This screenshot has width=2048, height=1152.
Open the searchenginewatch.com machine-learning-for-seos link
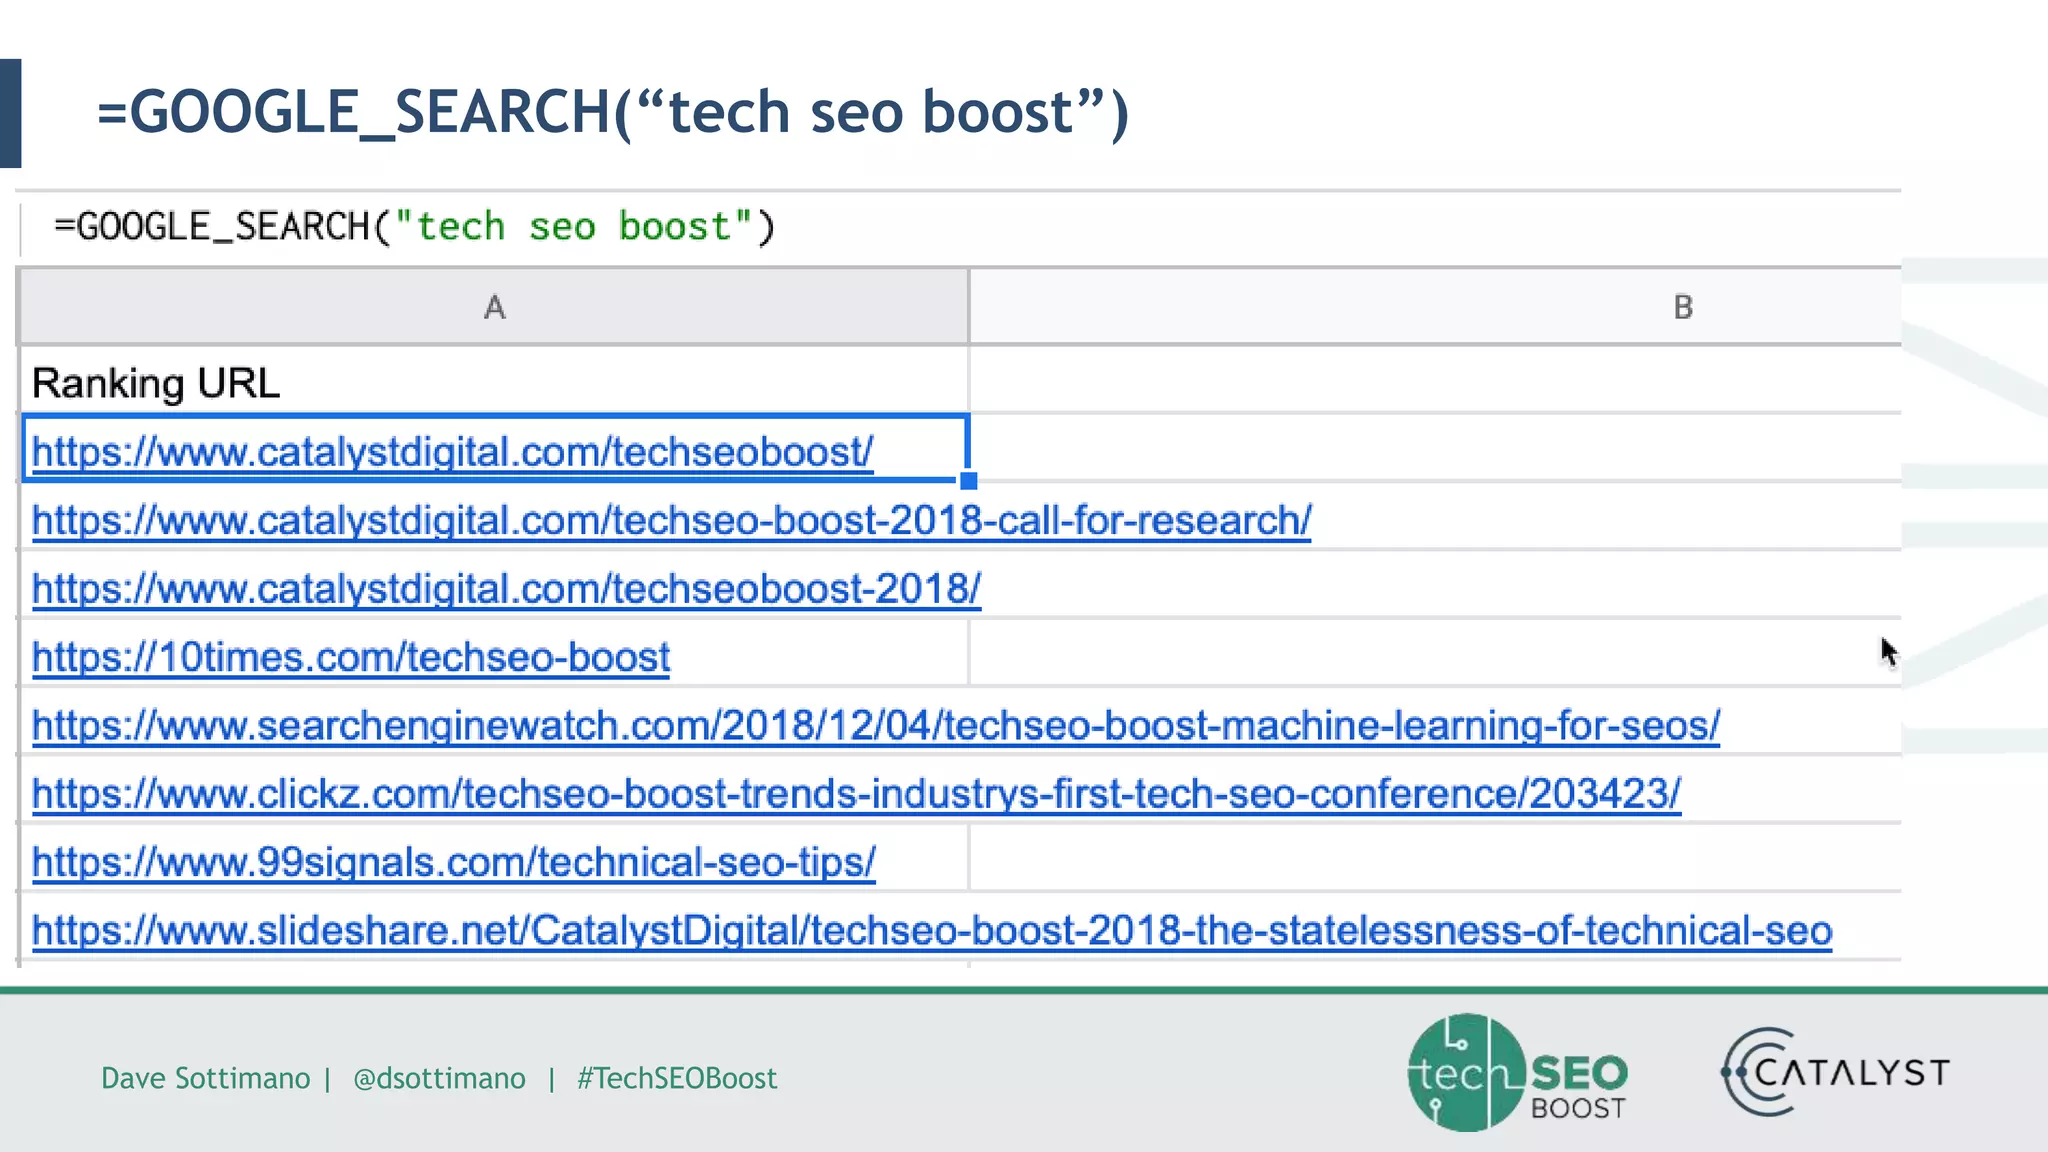tap(876, 726)
